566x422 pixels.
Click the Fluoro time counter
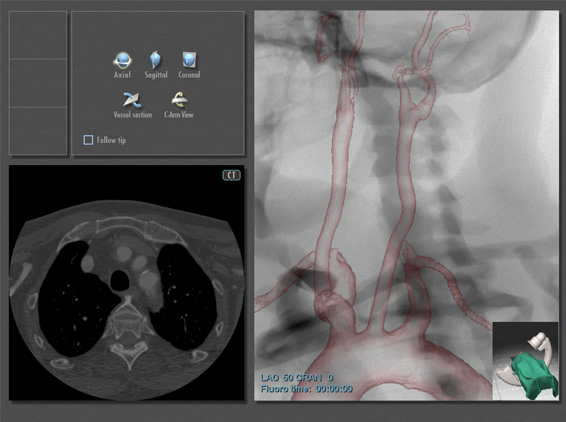point(306,389)
